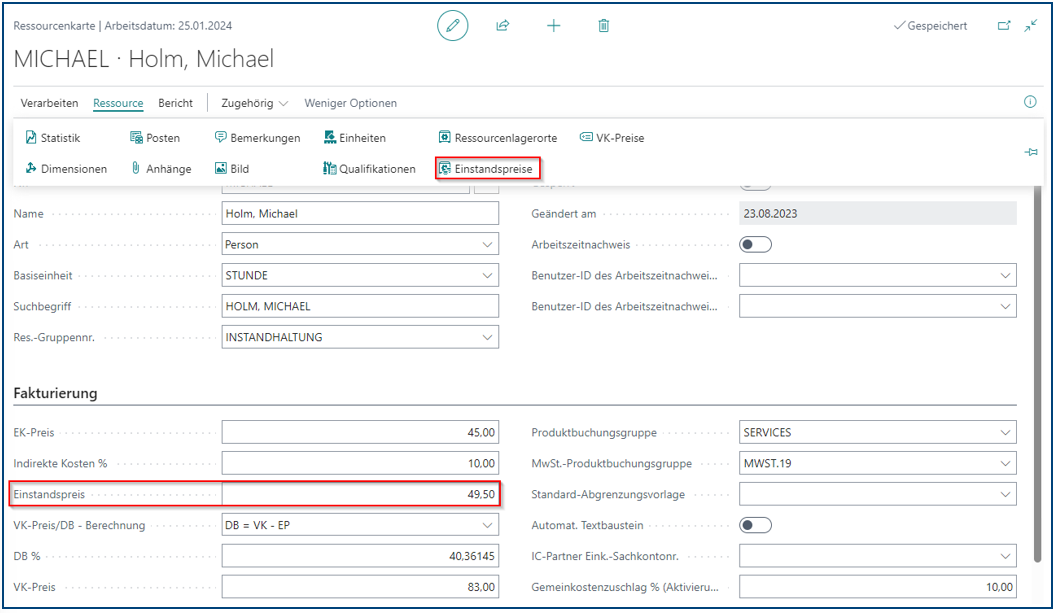Image resolution: width=1056 pixels, height=613 pixels.
Task: Click the EK-Preis field
Action: (360, 432)
